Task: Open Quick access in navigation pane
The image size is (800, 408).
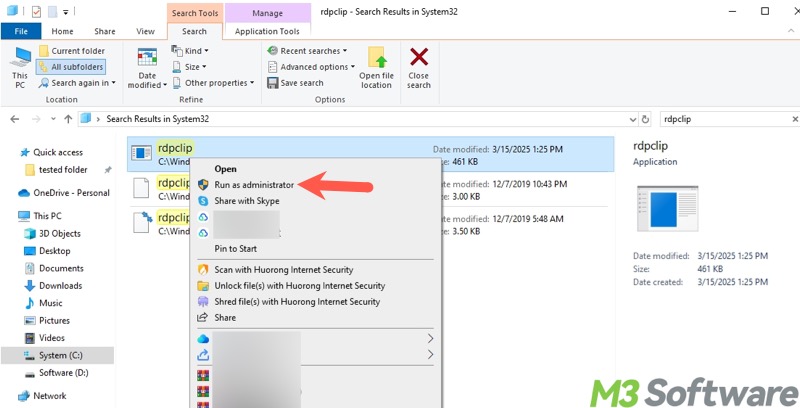Action: click(57, 152)
